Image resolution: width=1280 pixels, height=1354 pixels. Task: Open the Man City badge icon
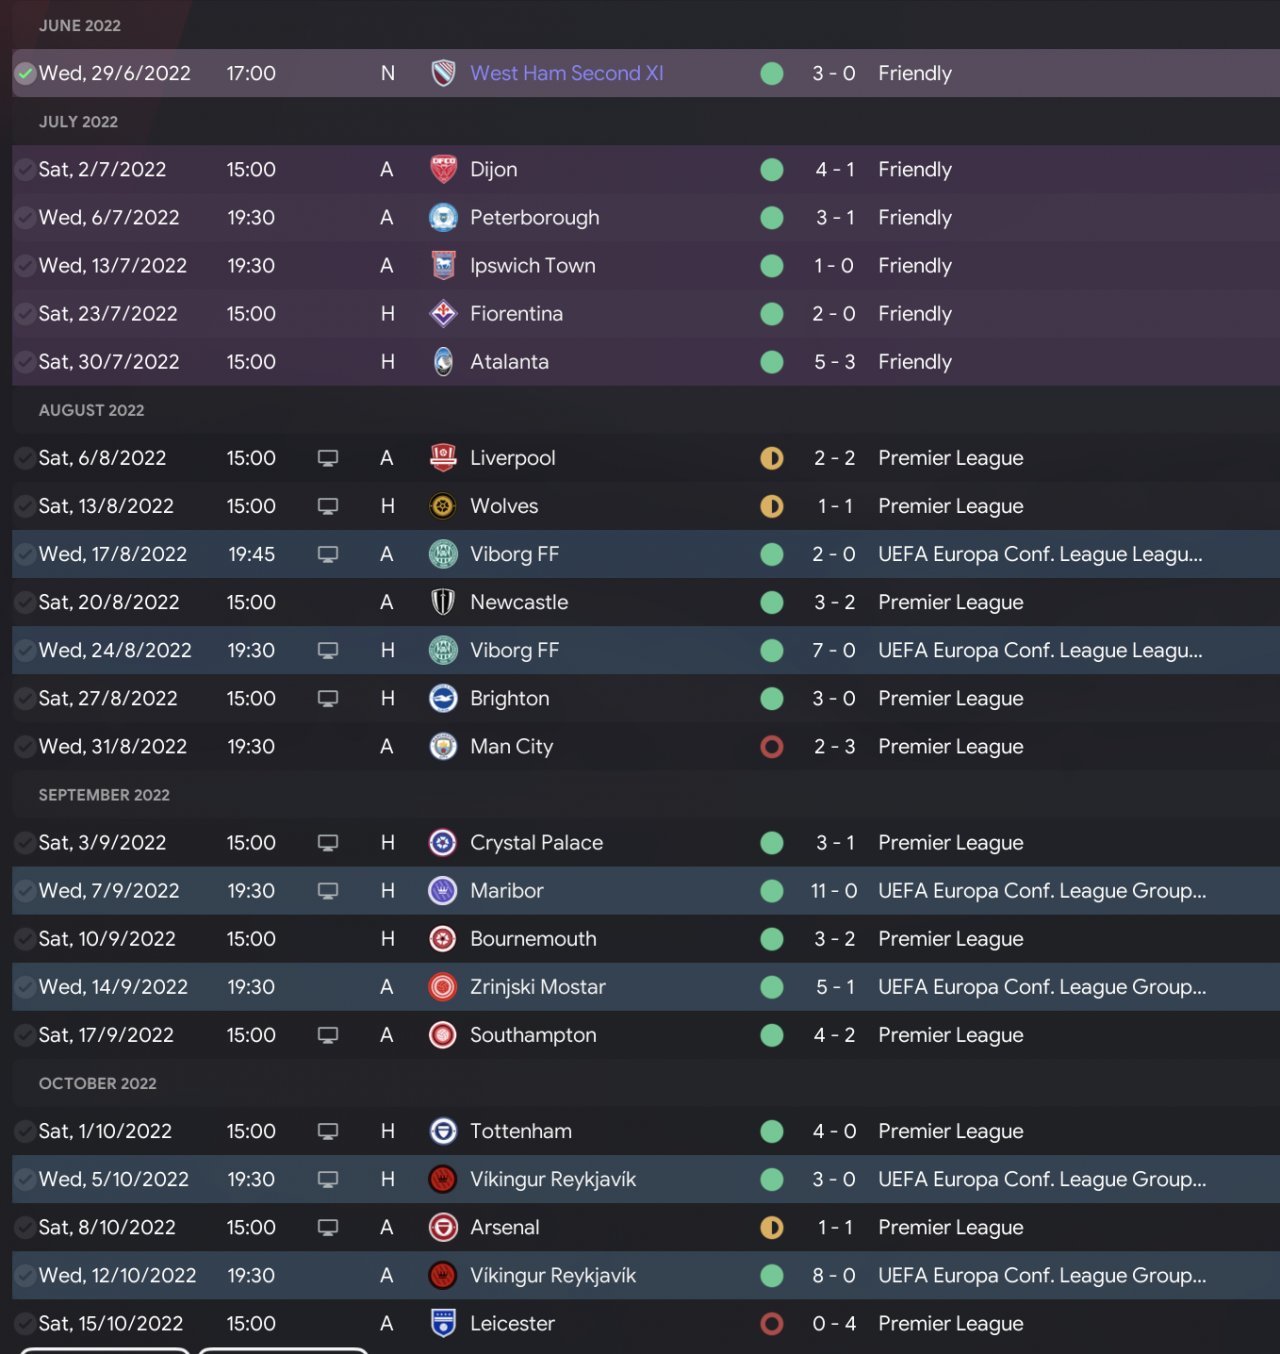[443, 747]
